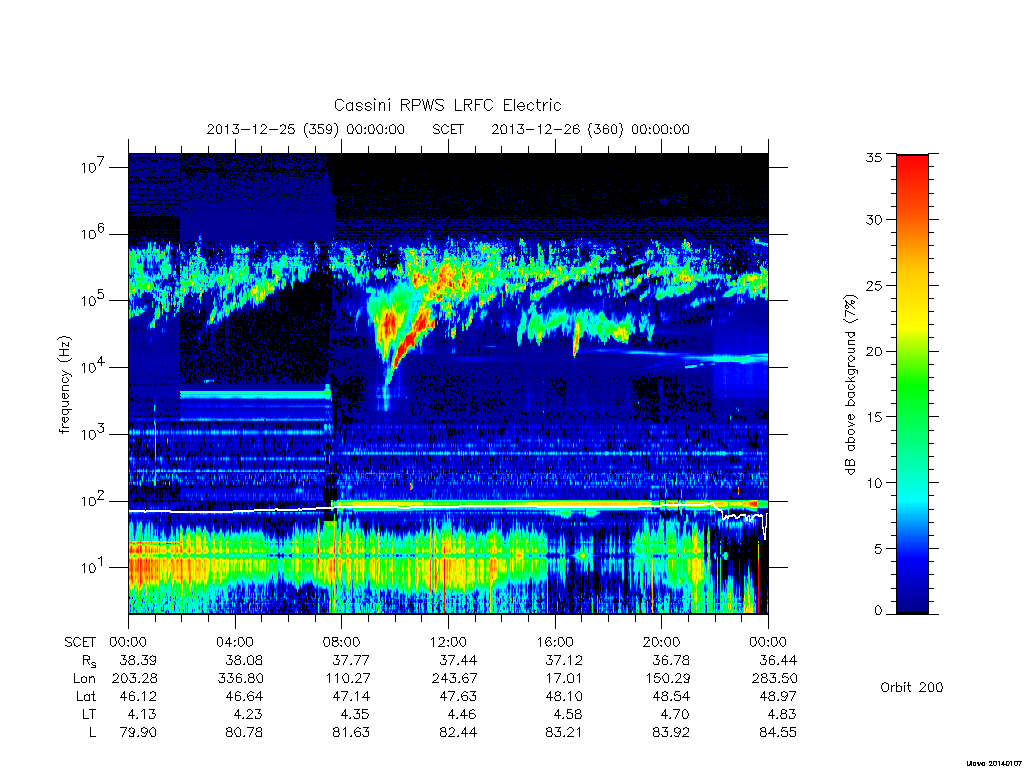This screenshot has height=768, width=1024.
Task: Click the 'frequency (Hz)' axis label
Action: 64,385
